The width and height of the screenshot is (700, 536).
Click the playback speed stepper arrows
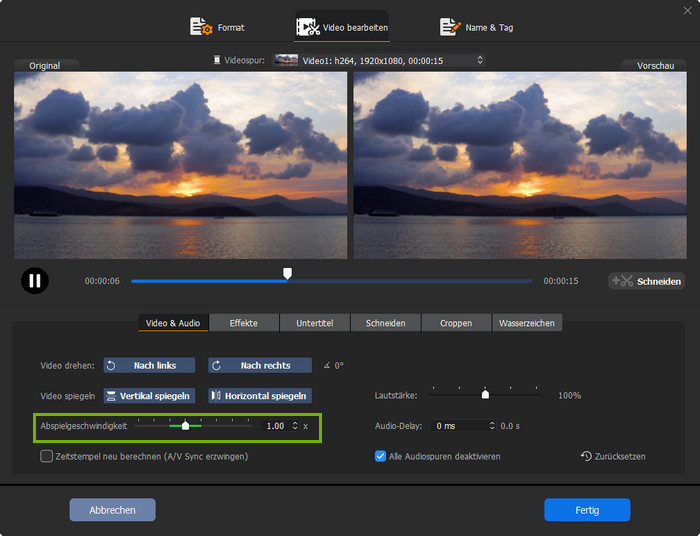coord(295,426)
